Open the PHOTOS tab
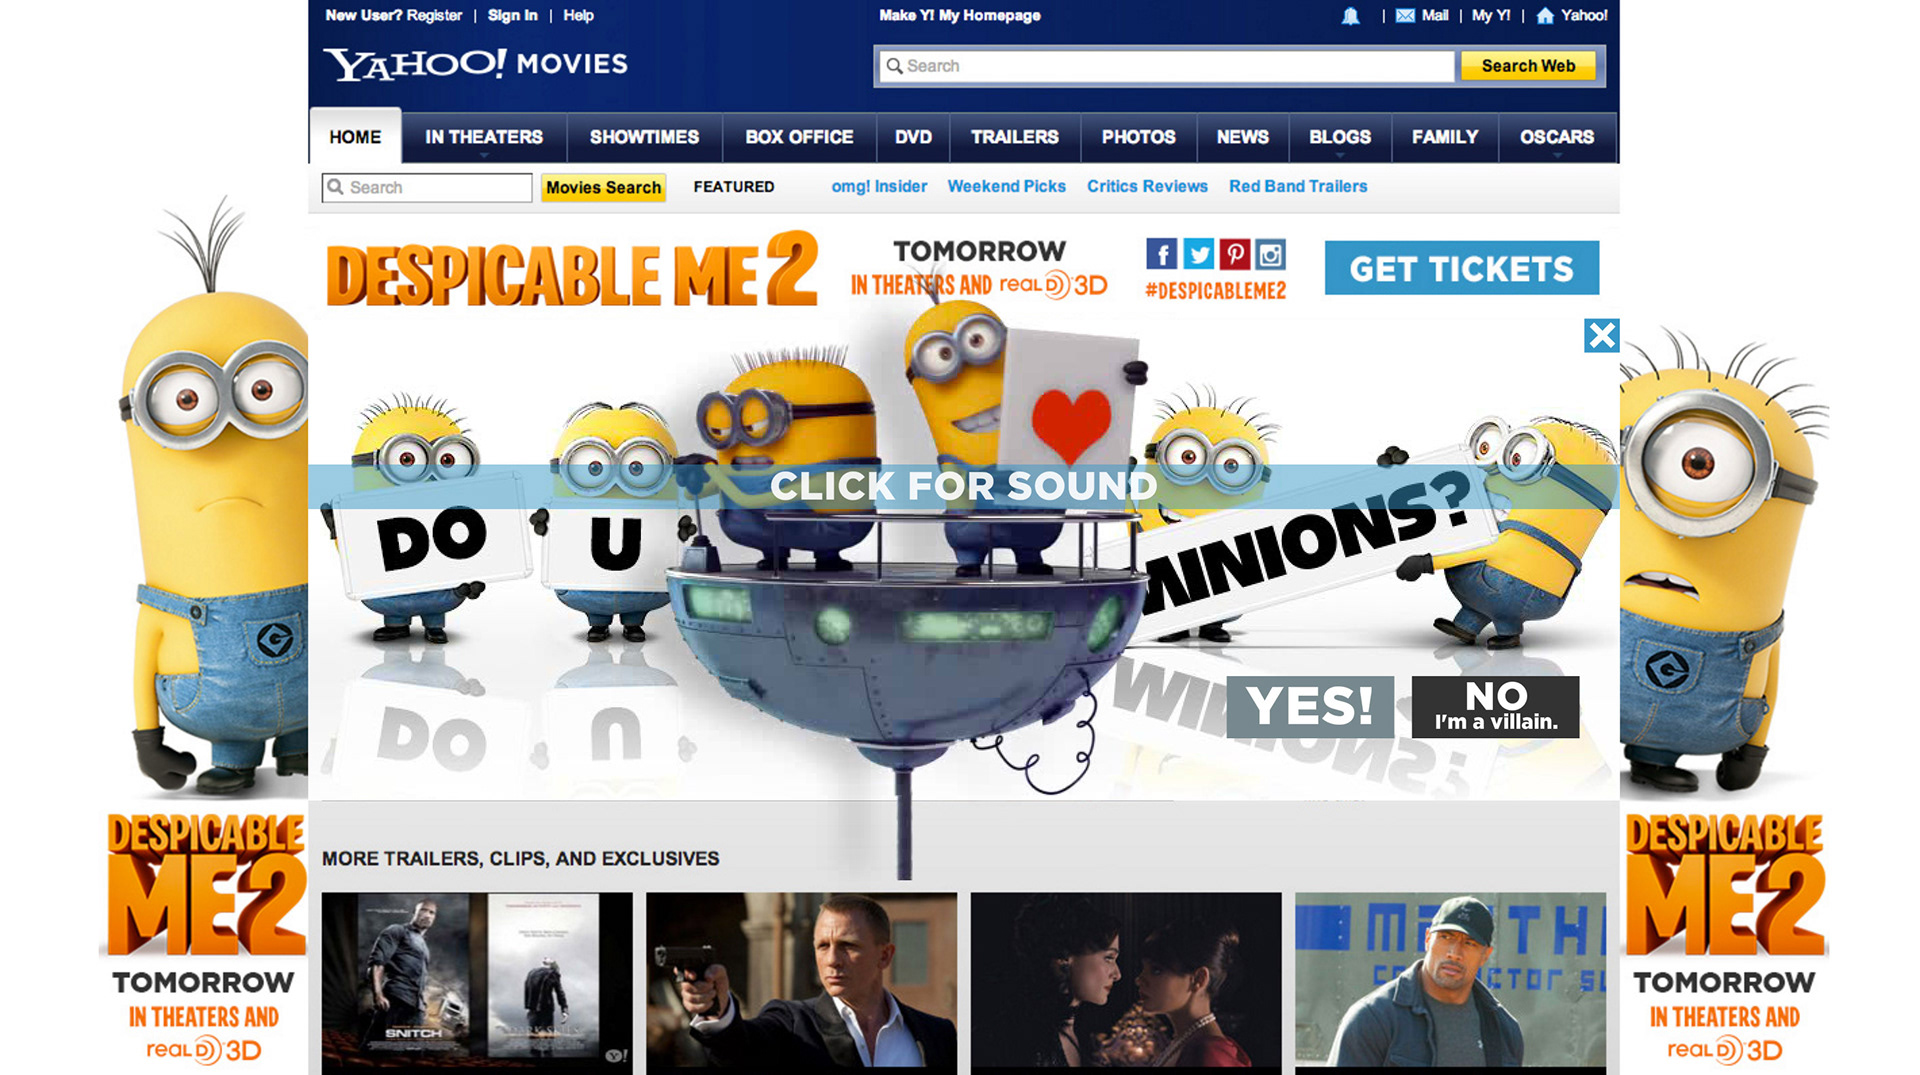The height and width of the screenshot is (1075, 1920). (x=1139, y=137)
